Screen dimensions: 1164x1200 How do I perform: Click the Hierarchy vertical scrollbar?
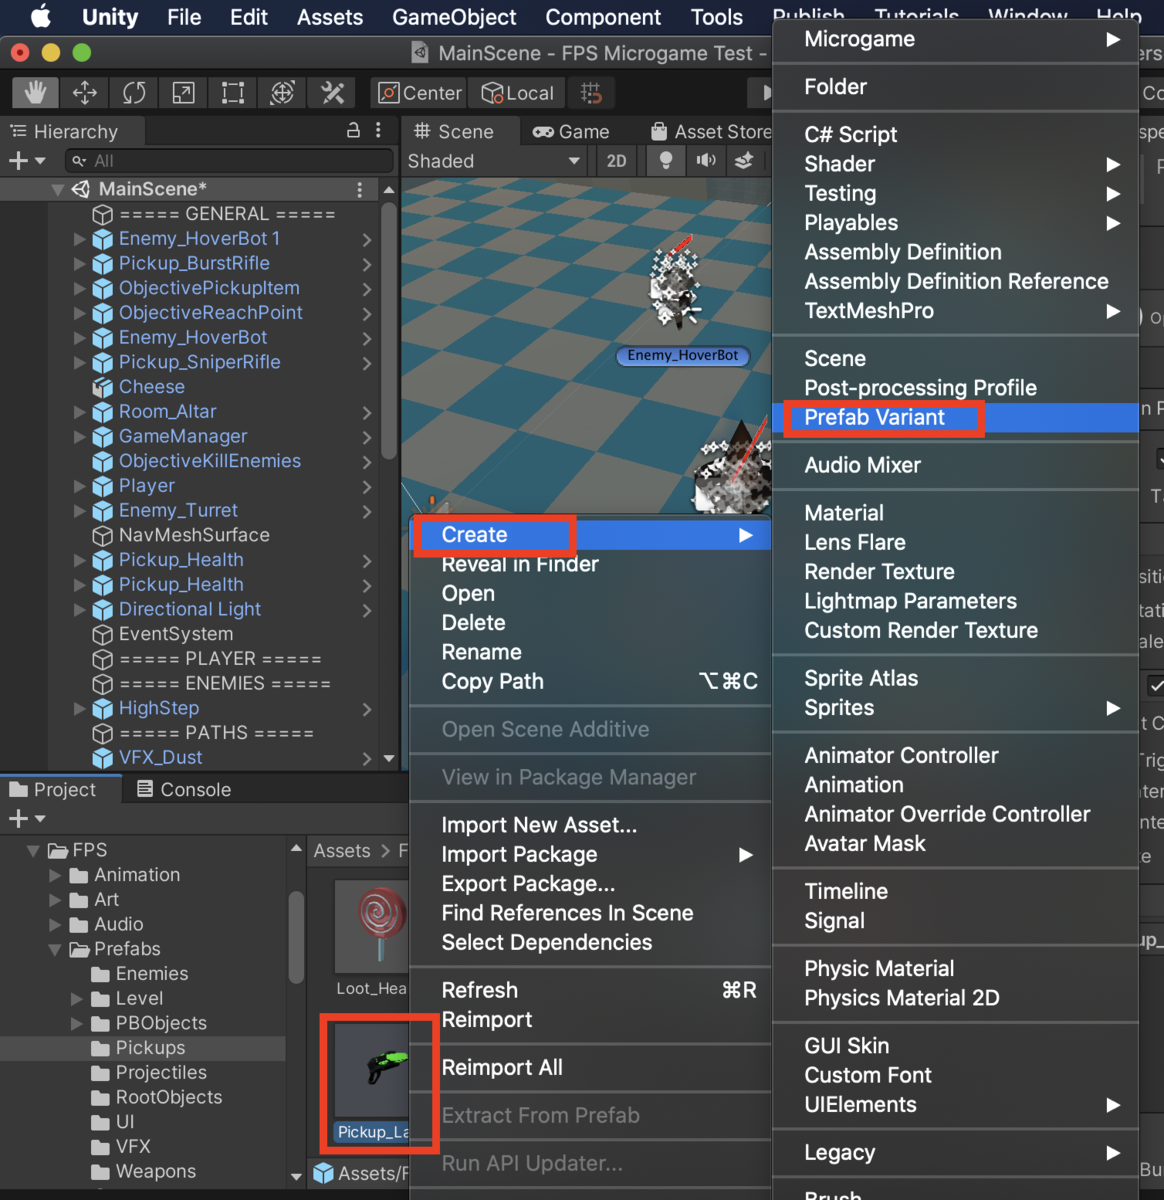pyautogui.click(x=389, y=330)
